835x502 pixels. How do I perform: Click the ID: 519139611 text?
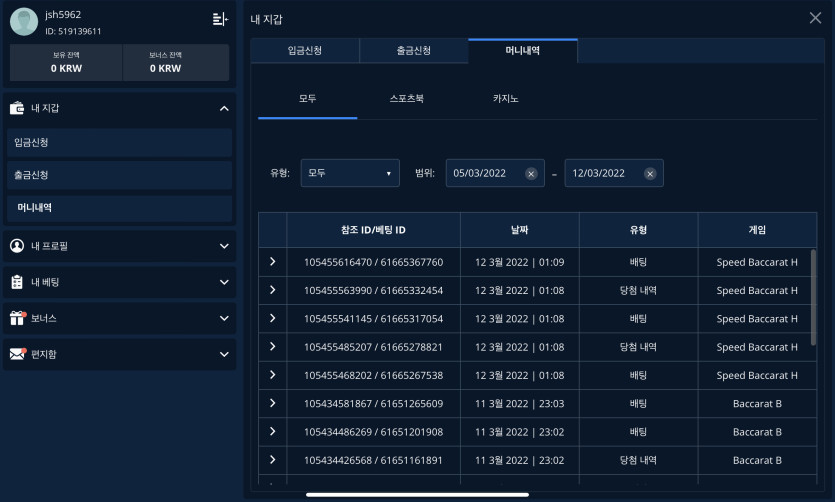73,31
